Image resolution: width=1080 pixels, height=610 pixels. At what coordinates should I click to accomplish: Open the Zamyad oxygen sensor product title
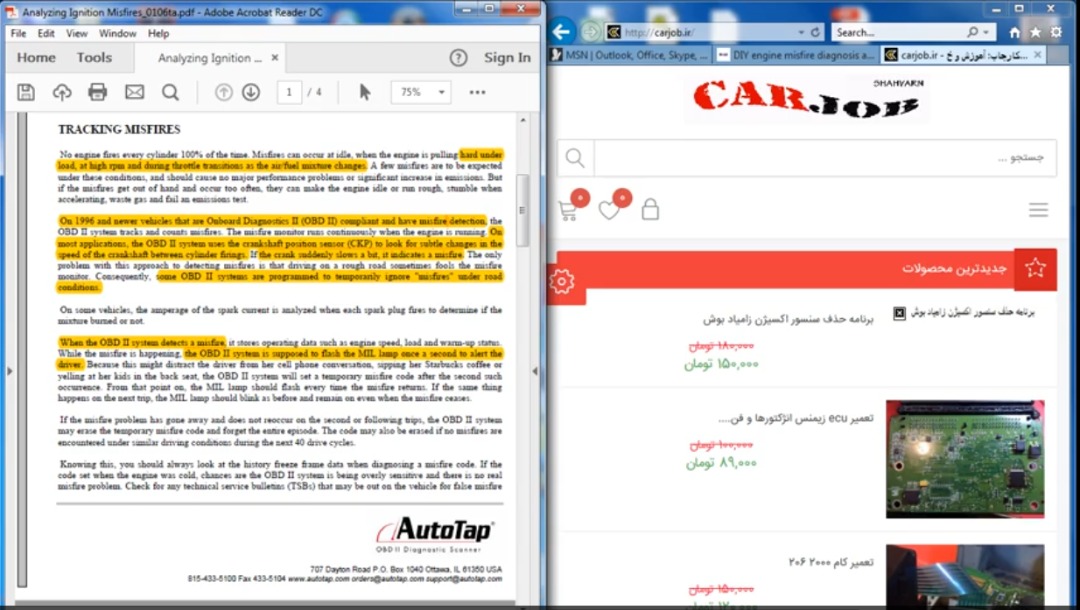[x=788, y=319]
